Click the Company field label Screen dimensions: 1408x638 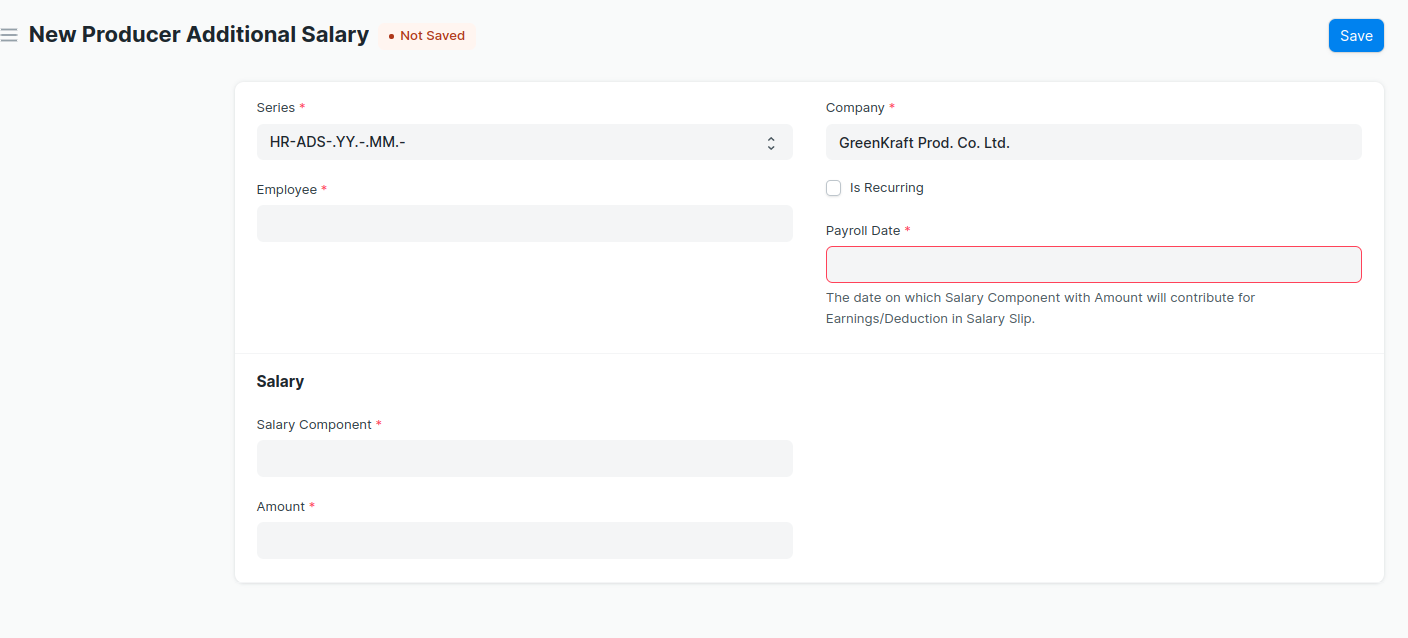(855, 107)
